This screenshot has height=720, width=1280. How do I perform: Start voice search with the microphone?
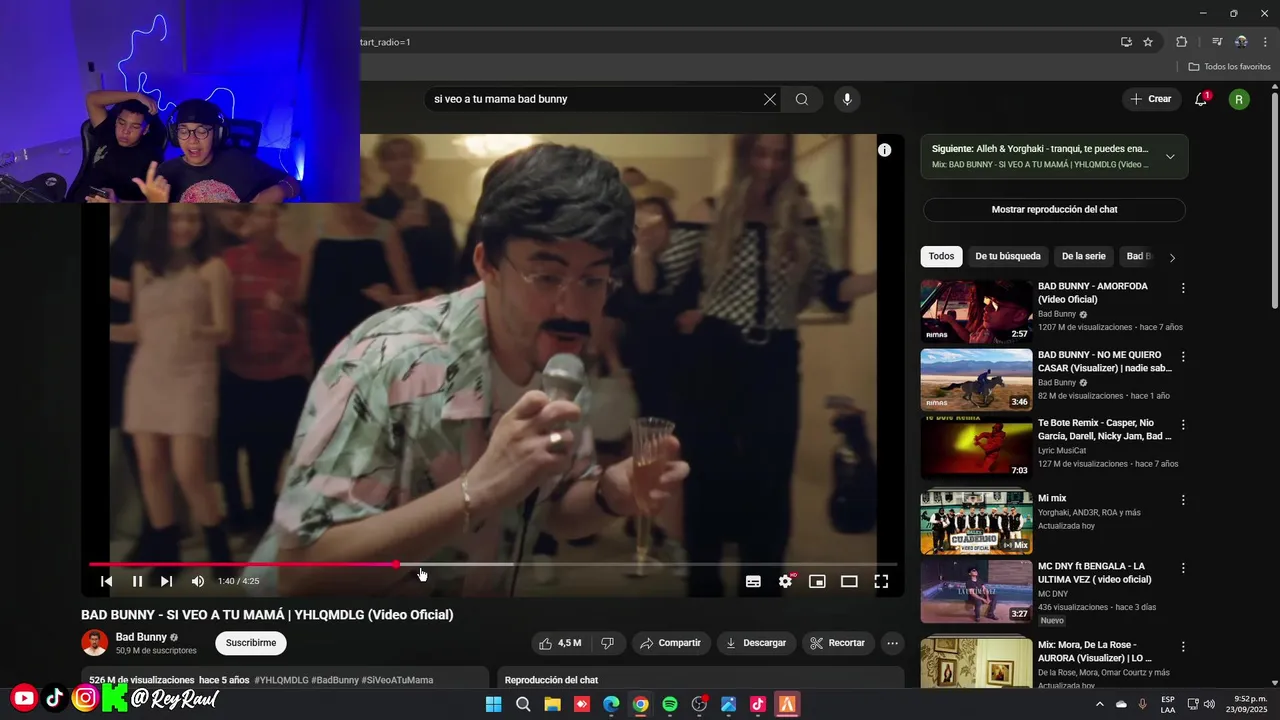[847, 99]
